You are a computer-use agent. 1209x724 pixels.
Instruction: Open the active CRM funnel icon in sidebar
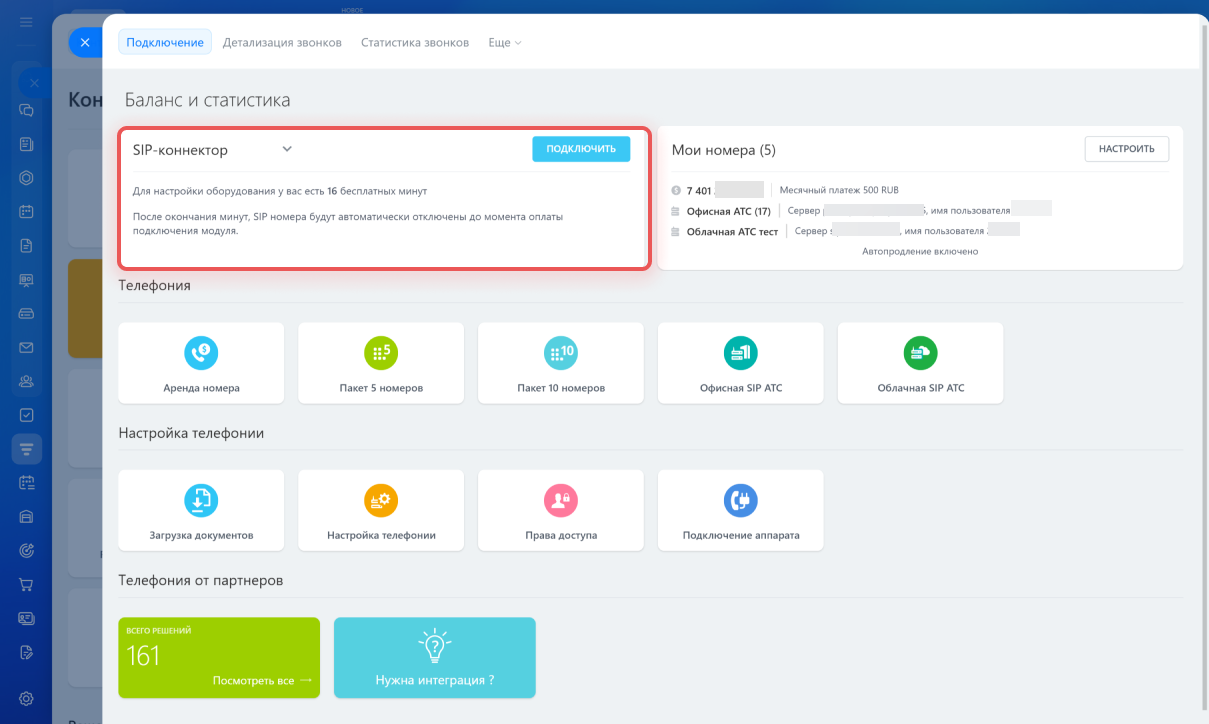tap(27, 449)
